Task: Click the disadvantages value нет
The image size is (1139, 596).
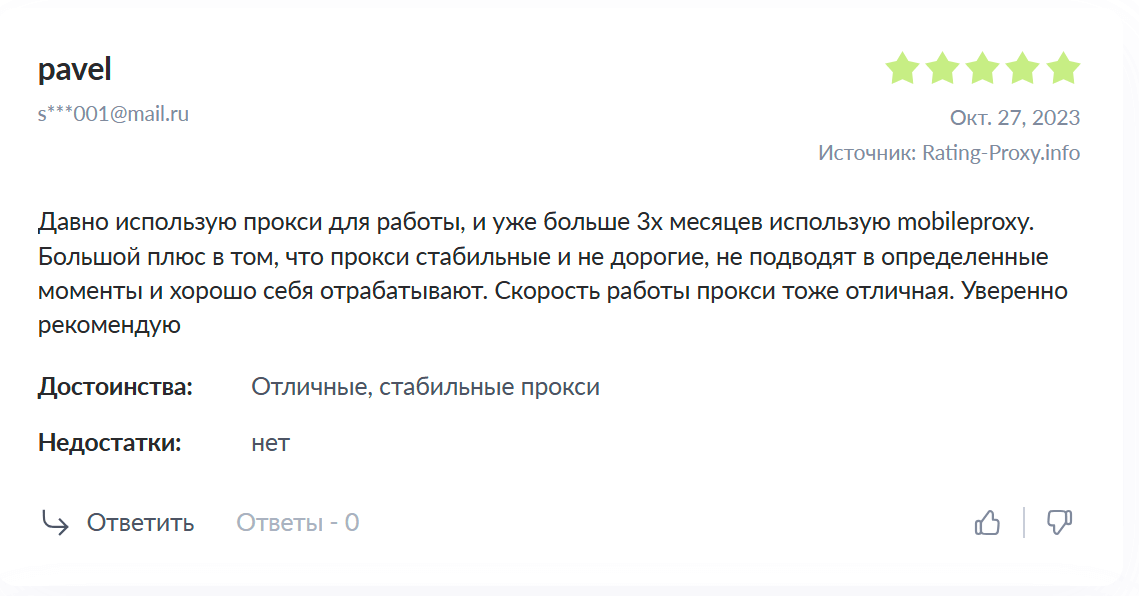Action: [x=270, y=443]
